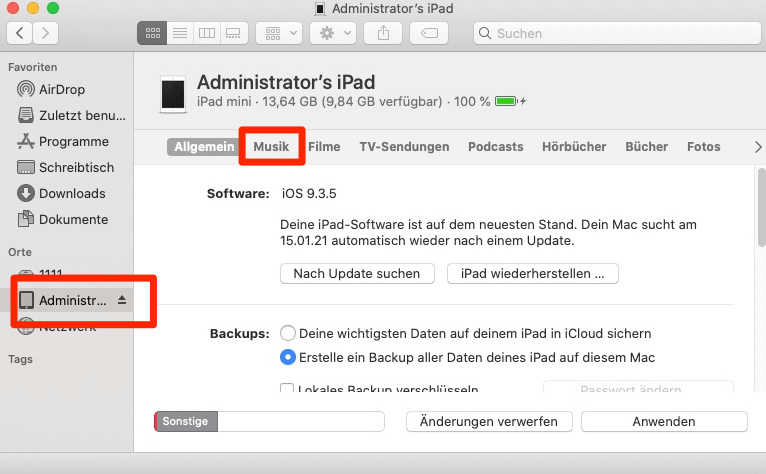
Task: Switch to the Filme tab
Action: coord(324,147)
